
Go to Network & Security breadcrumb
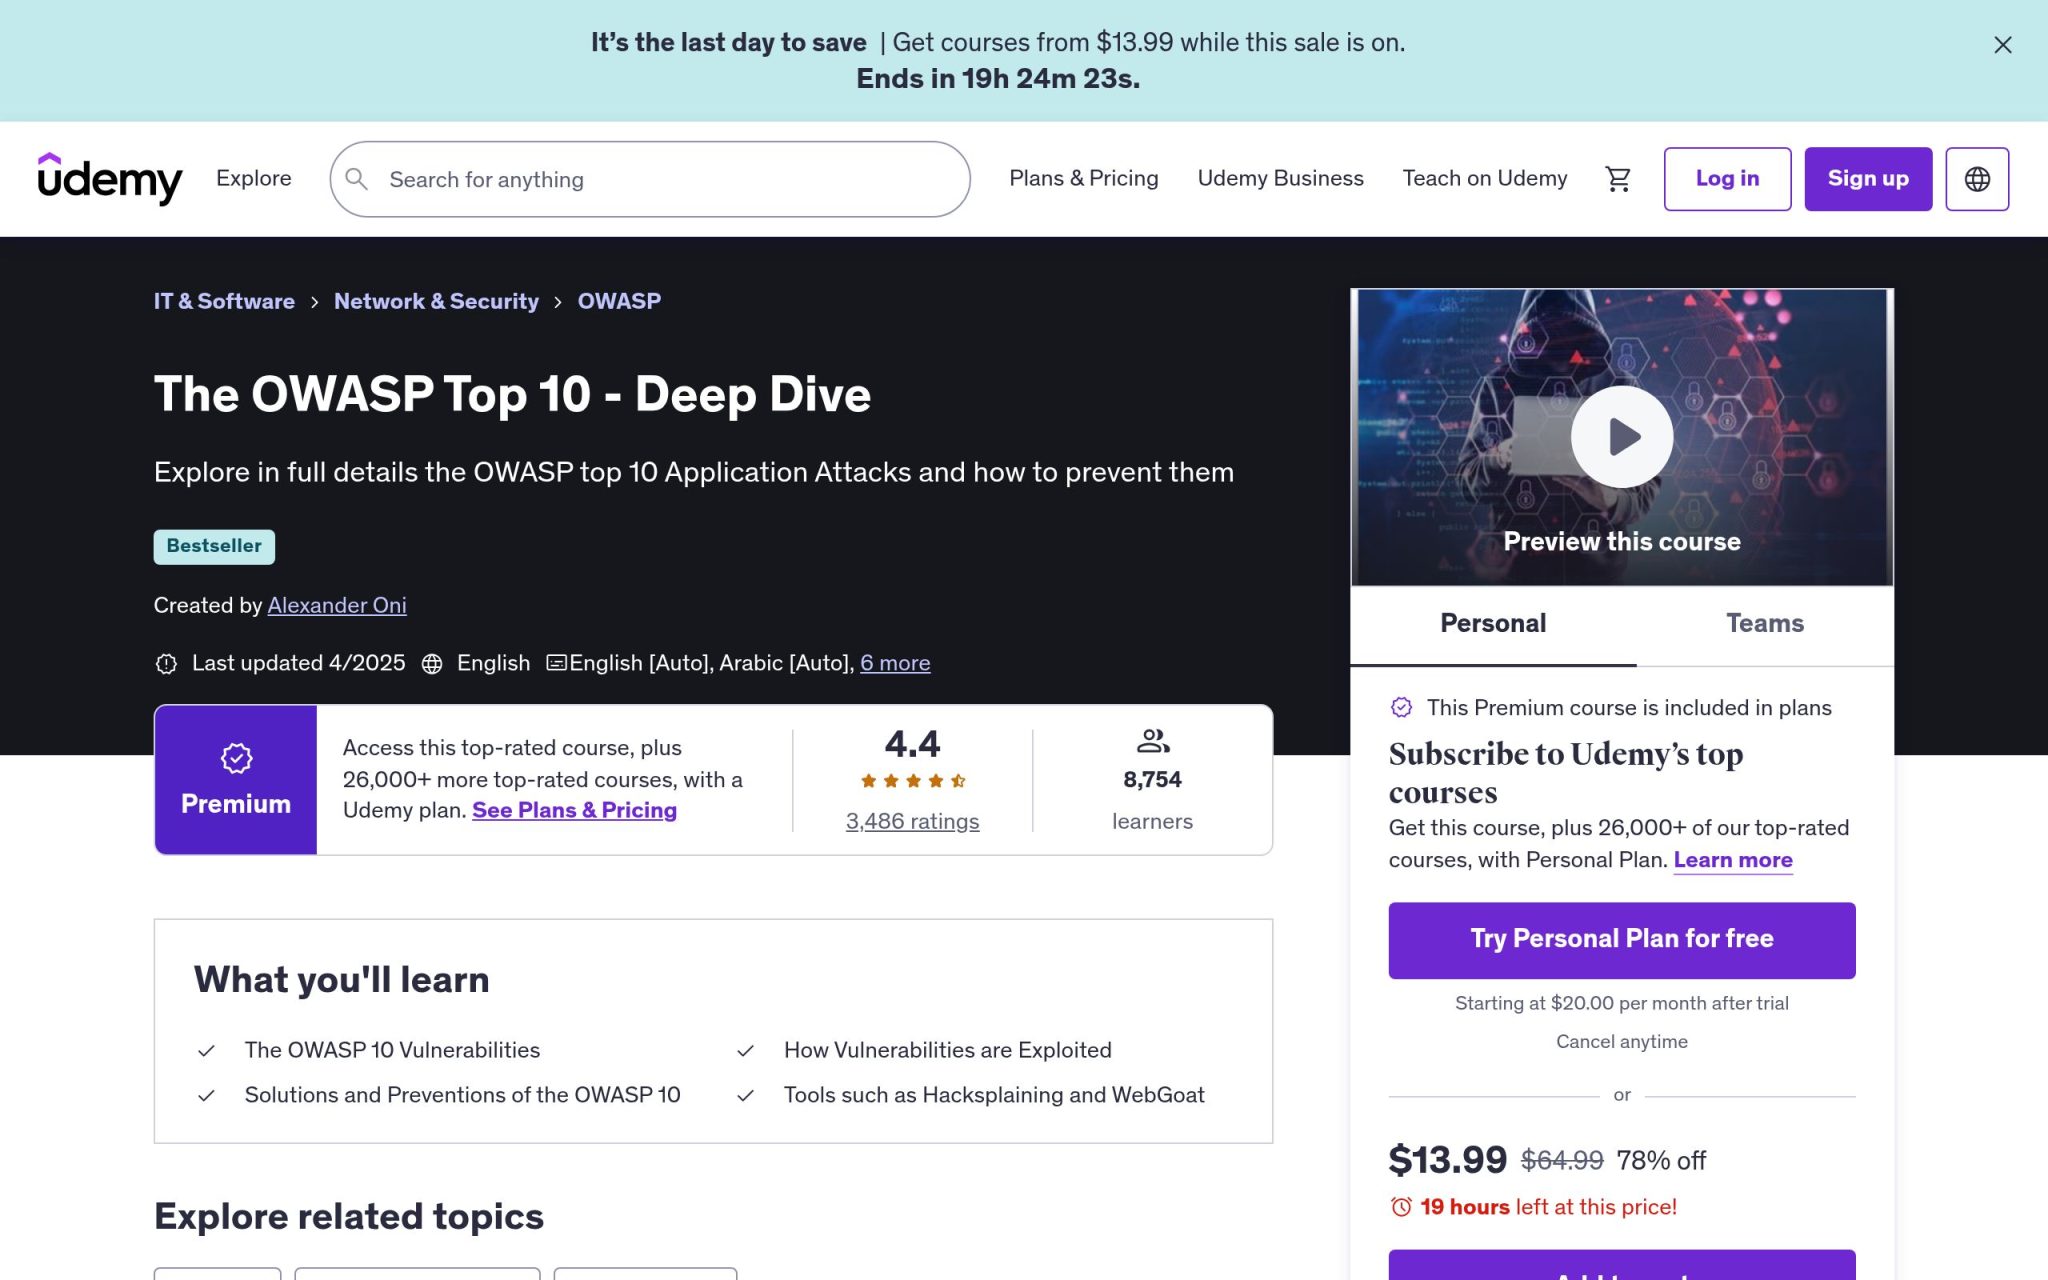coord(436,301)
